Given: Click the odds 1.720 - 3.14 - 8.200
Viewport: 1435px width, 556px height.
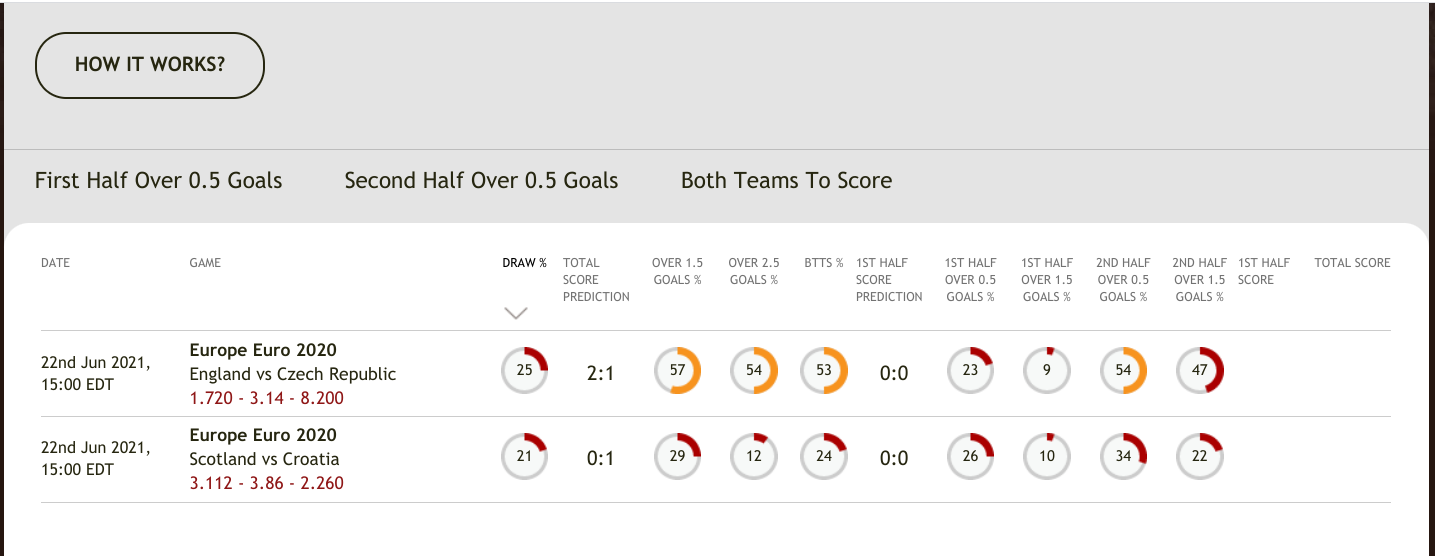Looking at the screenshot, I should click(267, 398).
